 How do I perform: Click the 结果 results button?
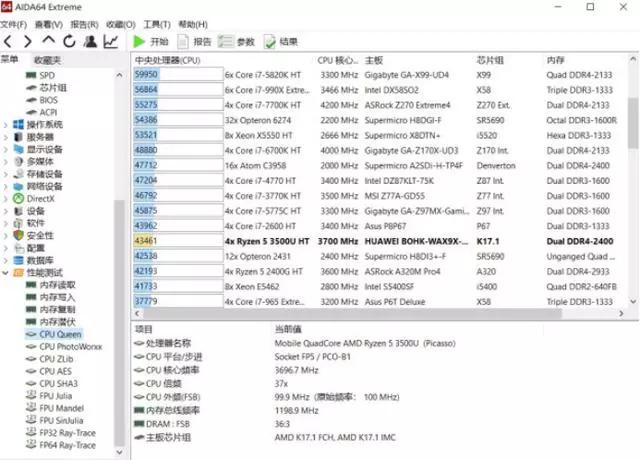(281, 42)
